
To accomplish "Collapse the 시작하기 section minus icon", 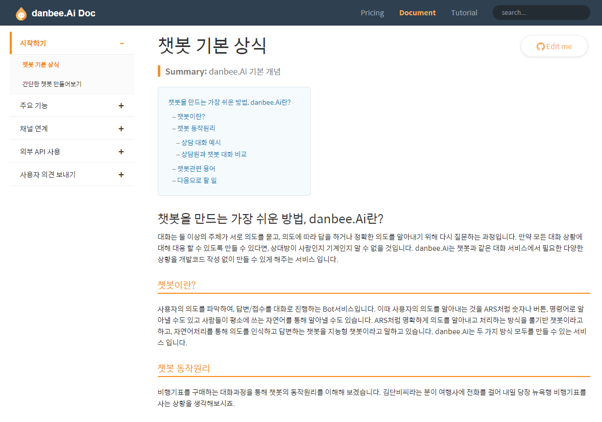I will tap(122, 43).
